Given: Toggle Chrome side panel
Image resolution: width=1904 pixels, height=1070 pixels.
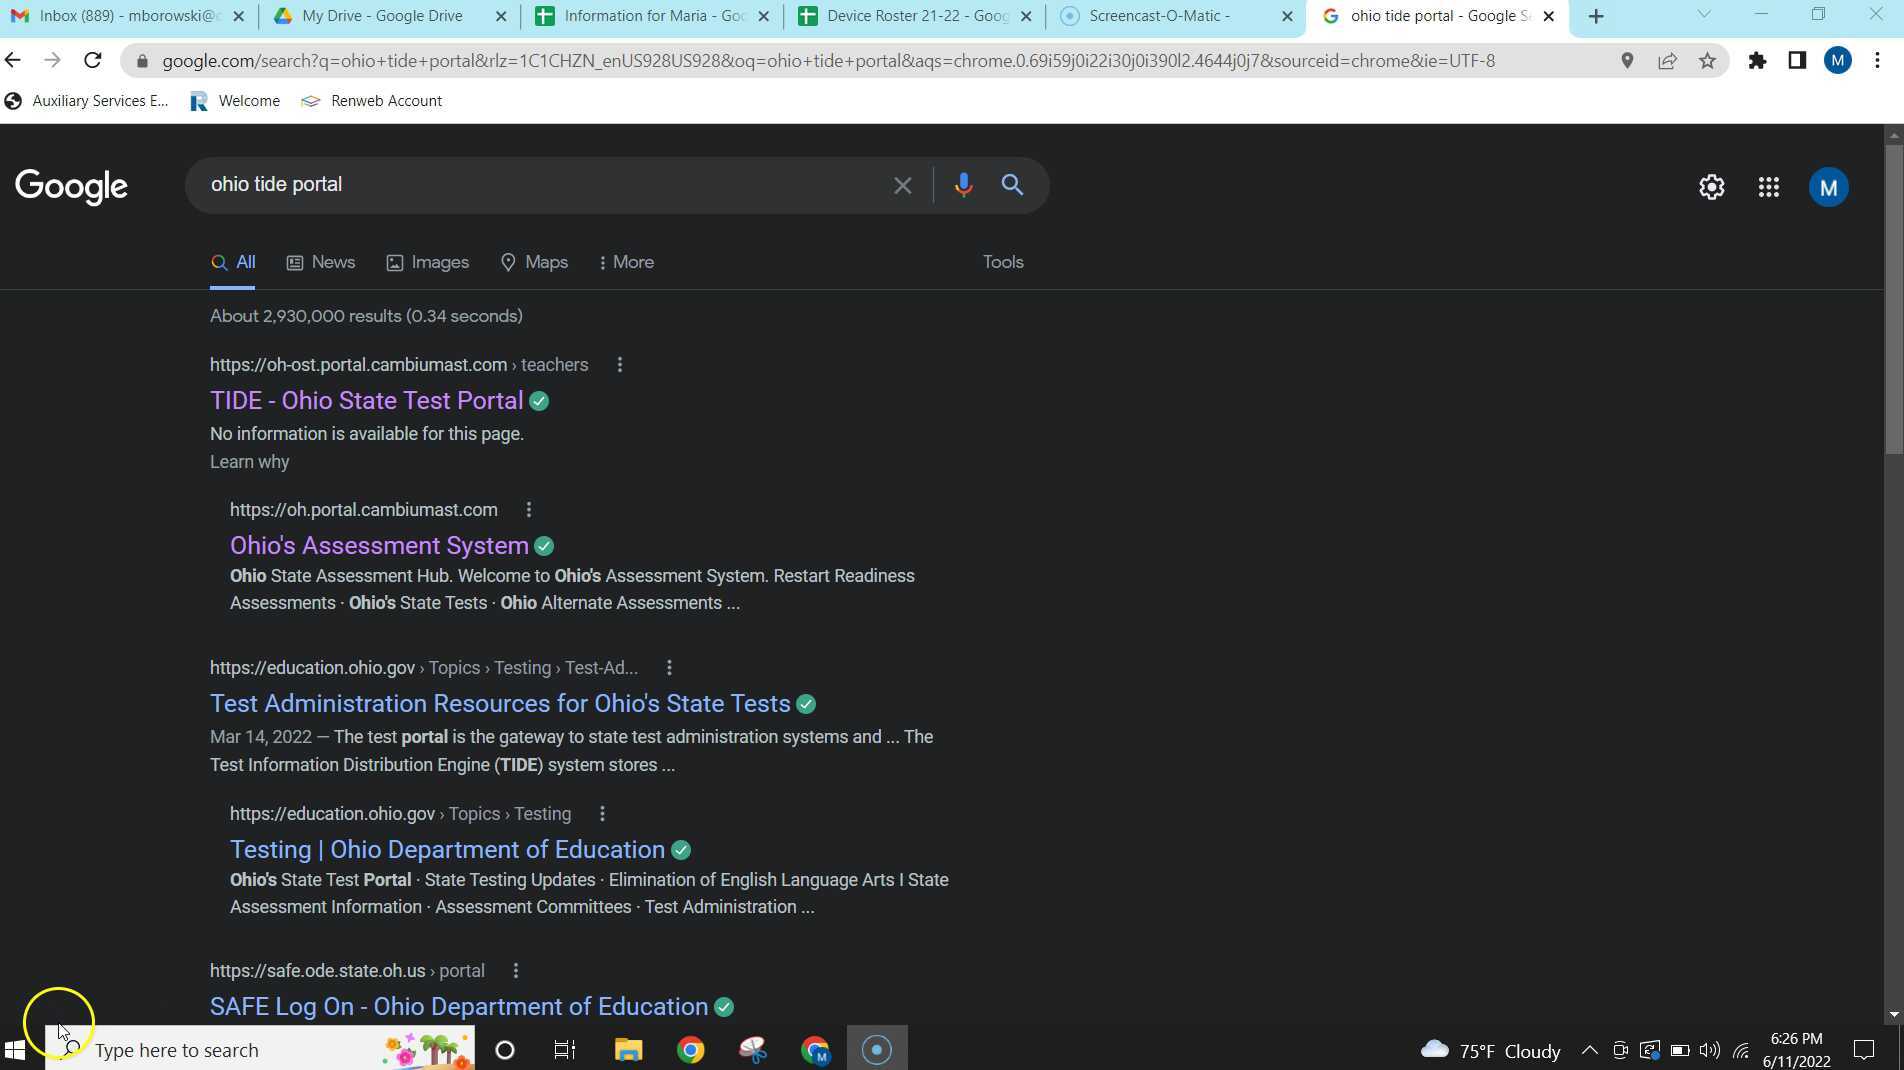Looking at the screenshot, I should (x=1797, y=61).
